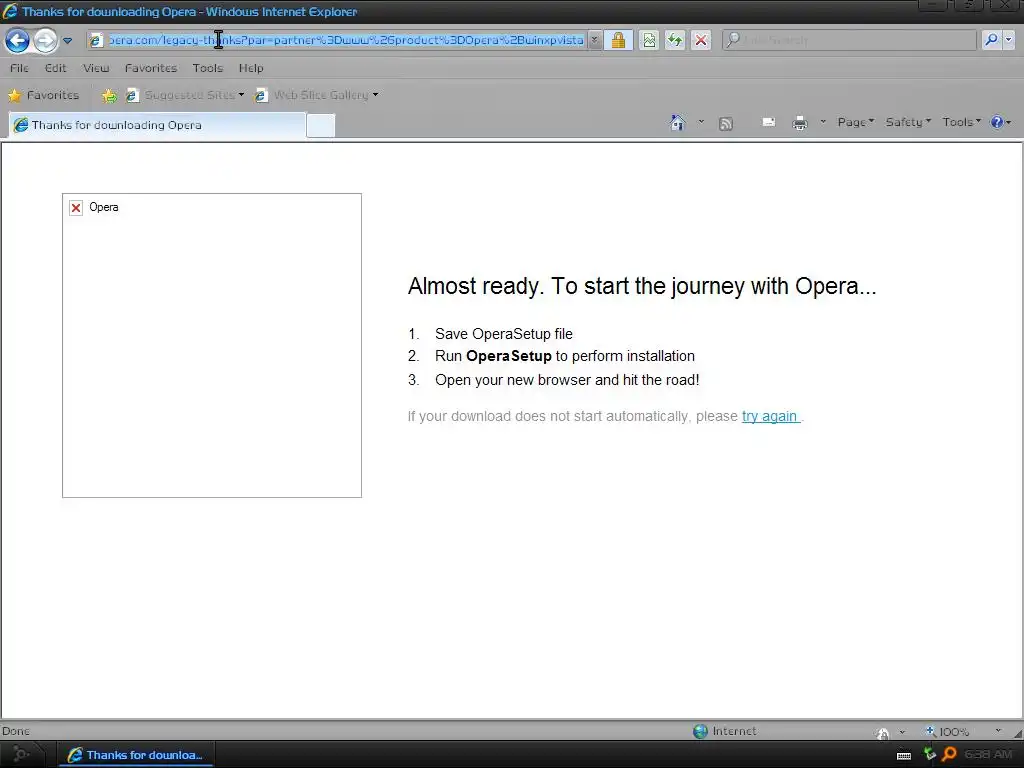This screenshot has height=768, width=1024.
Task: Click the Favorites star button
Action: (43, 95)
